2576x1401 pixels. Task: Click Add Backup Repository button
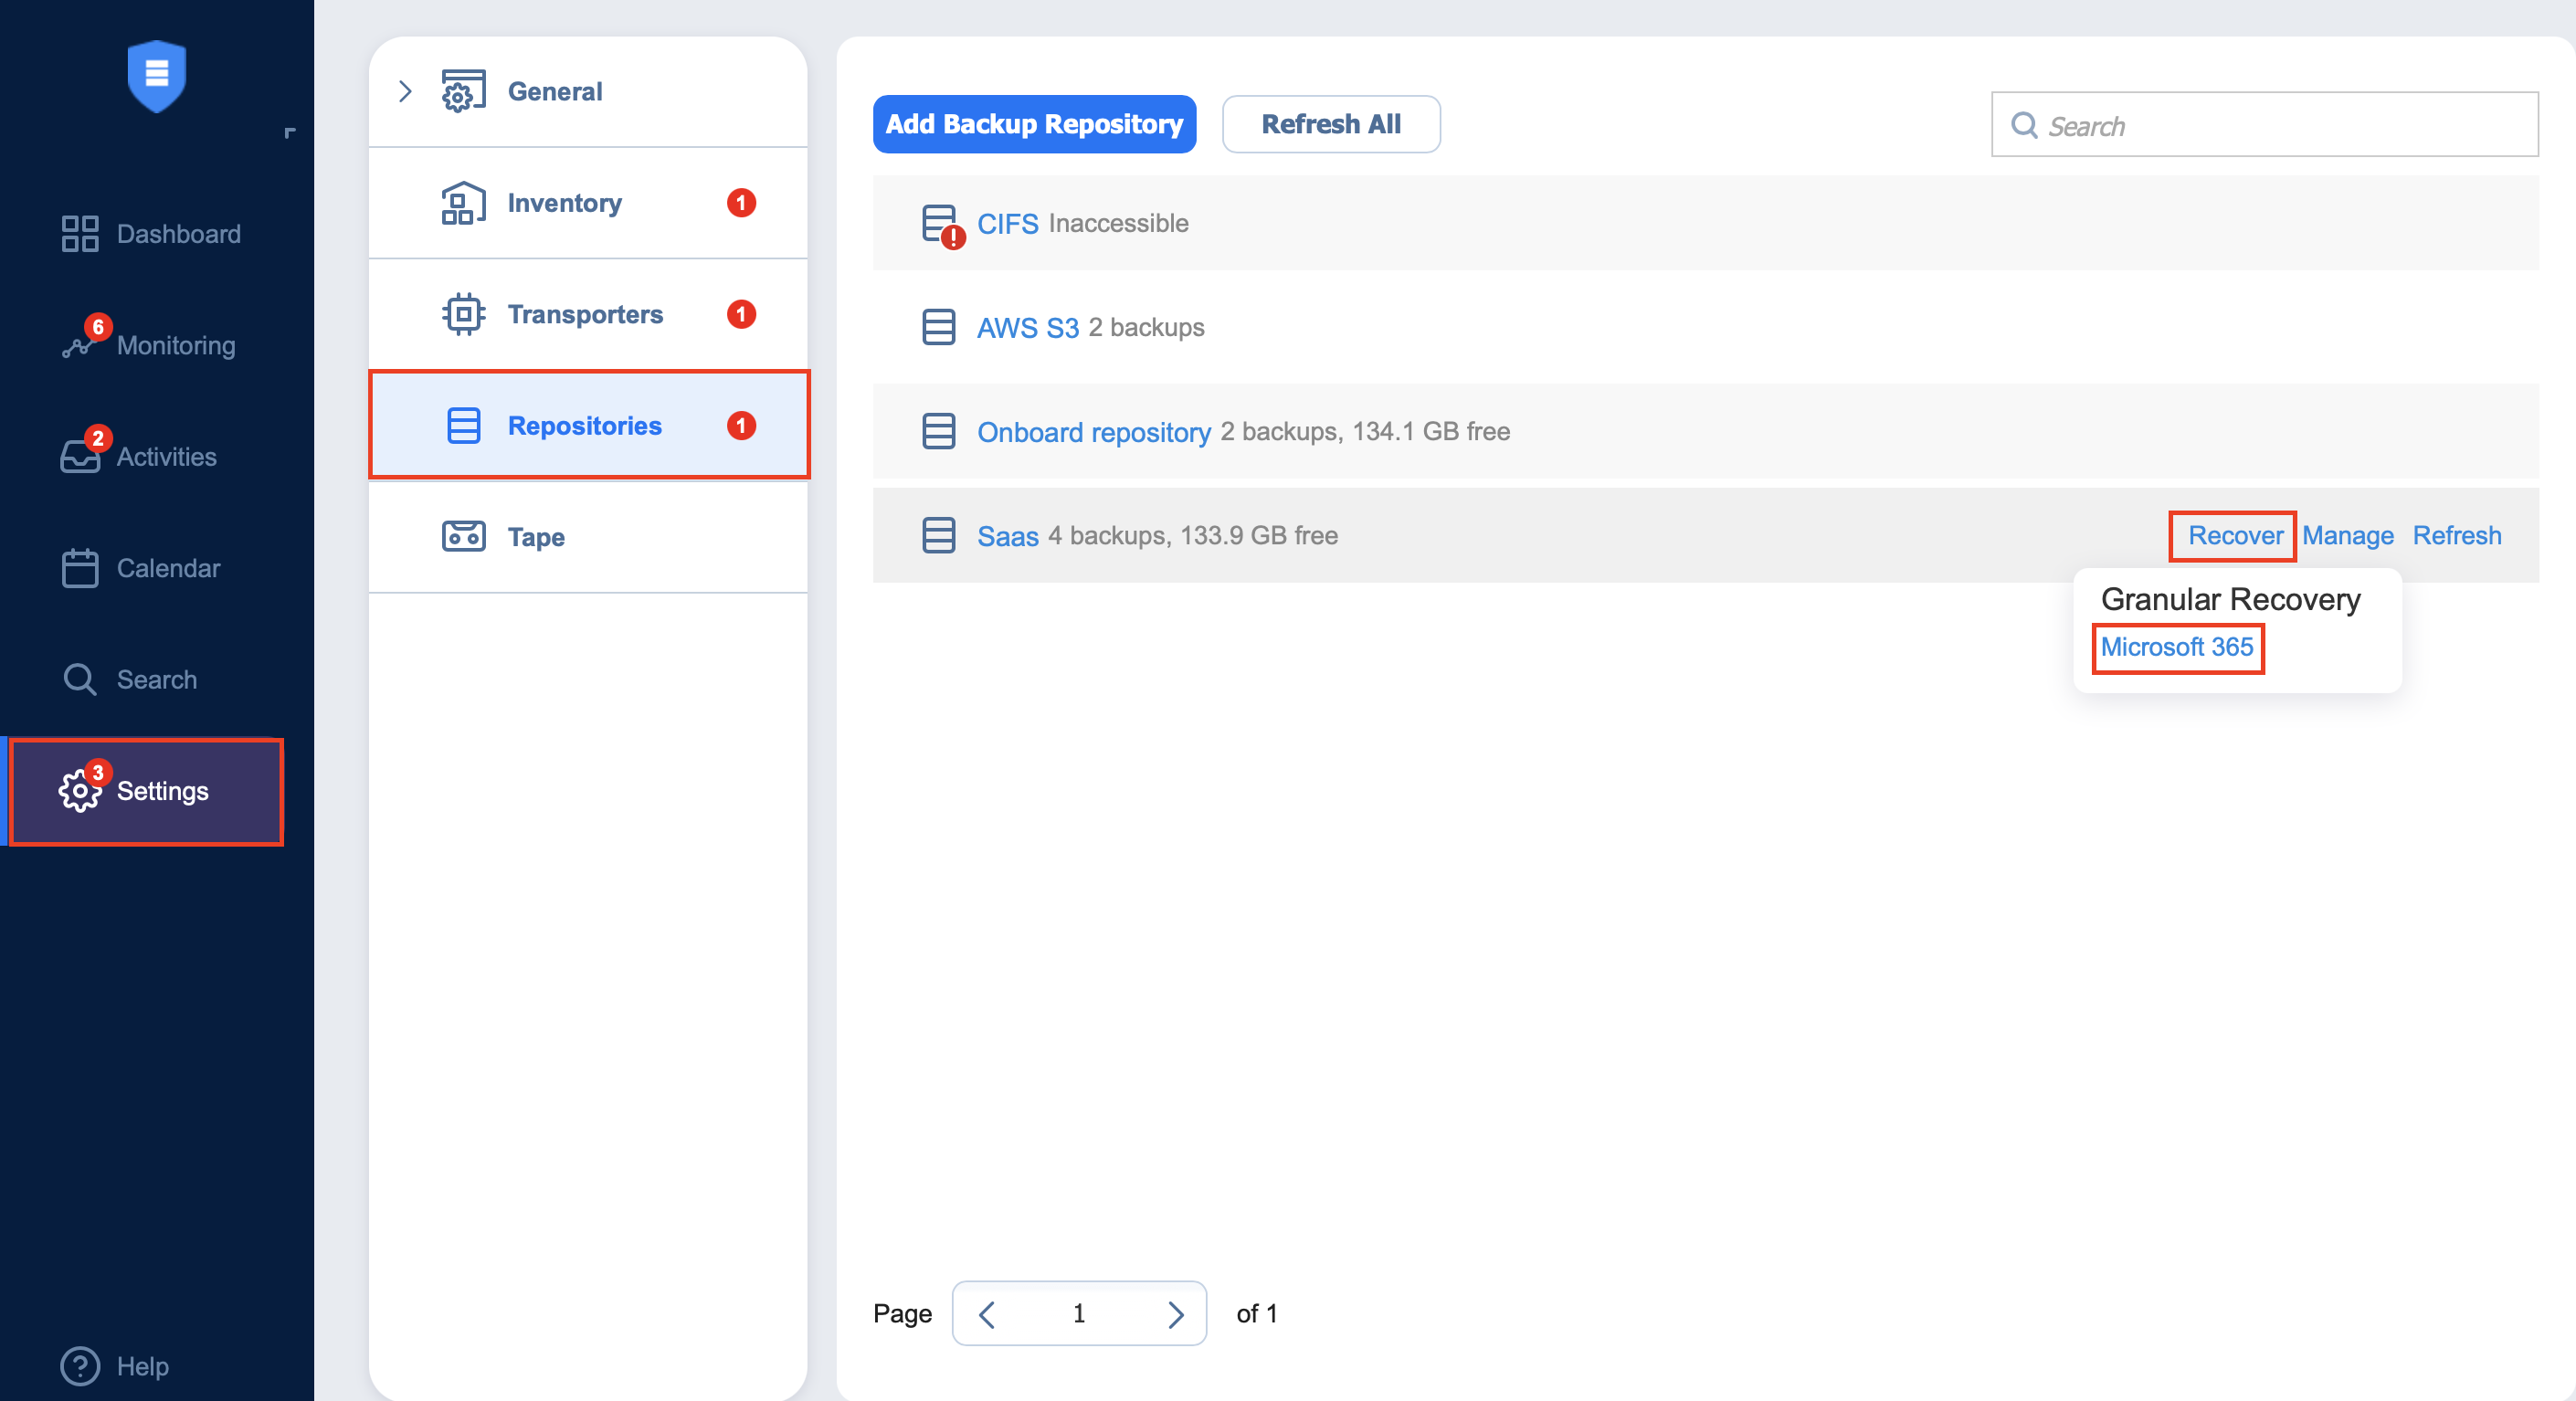[x=1034, y=124]
